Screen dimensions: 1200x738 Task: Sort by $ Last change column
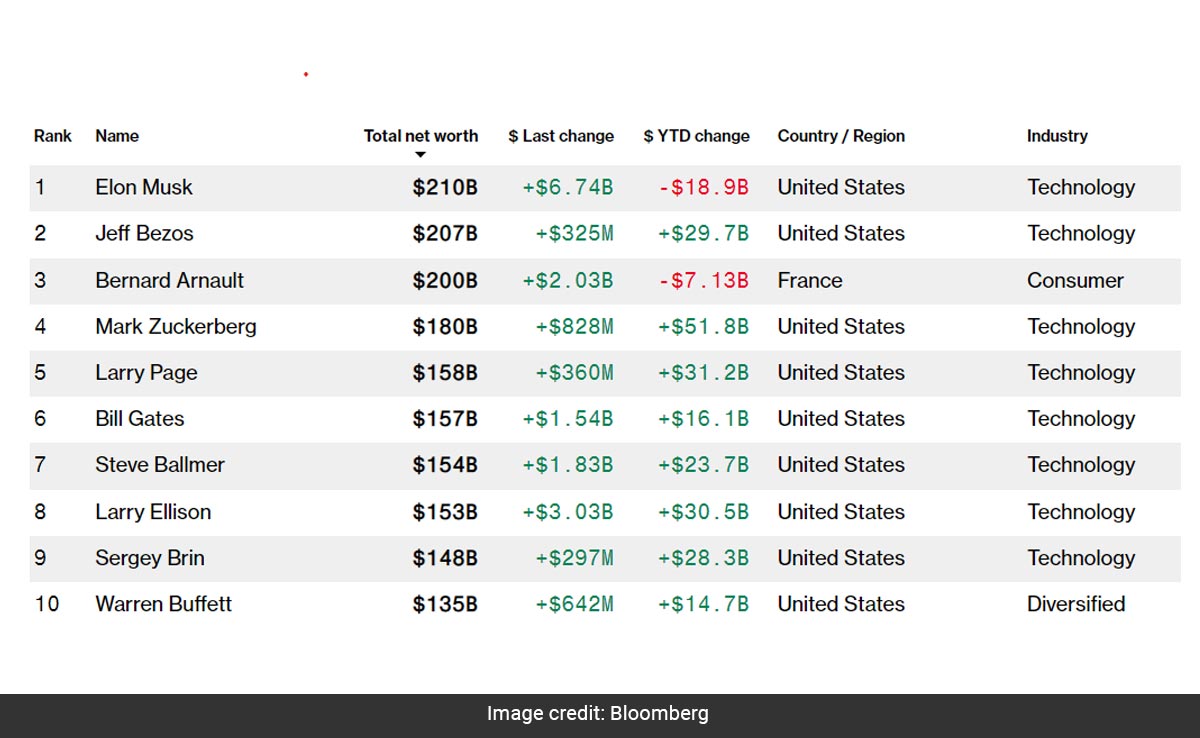click(x=560, y=136)
